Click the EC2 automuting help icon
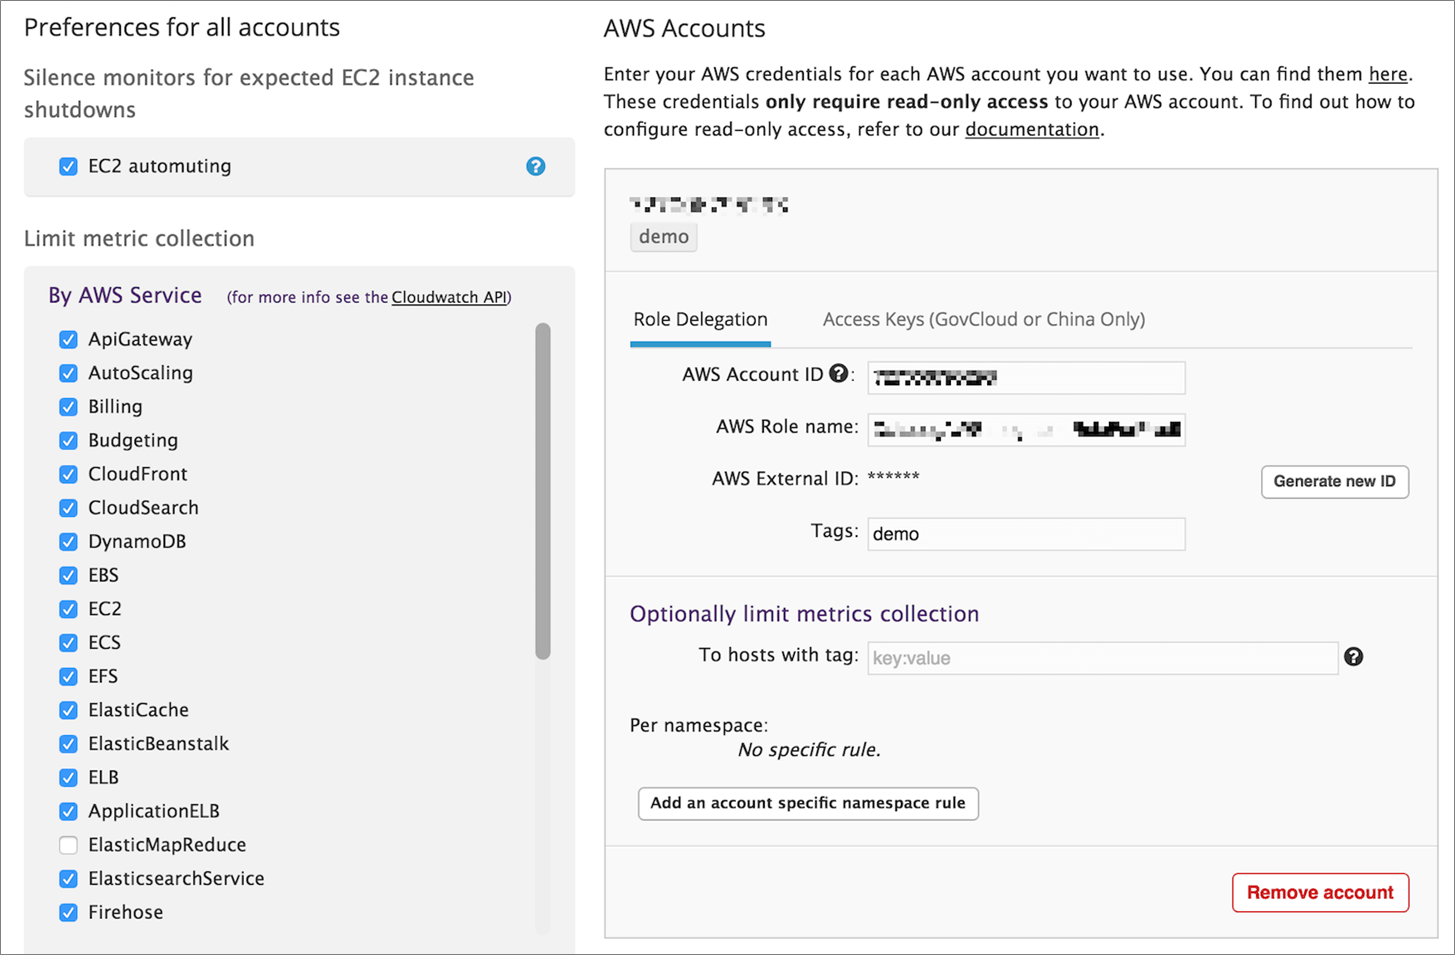This screenshot has height=955, width=1455. 536,166
